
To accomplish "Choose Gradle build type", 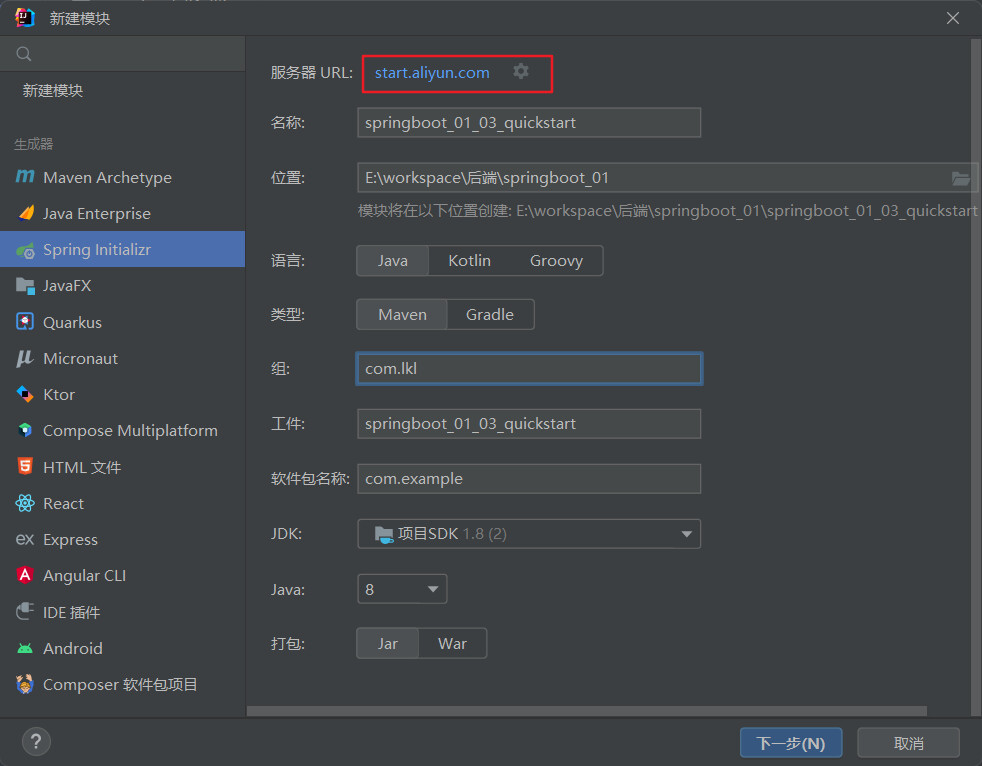I will tap(490, 314).
